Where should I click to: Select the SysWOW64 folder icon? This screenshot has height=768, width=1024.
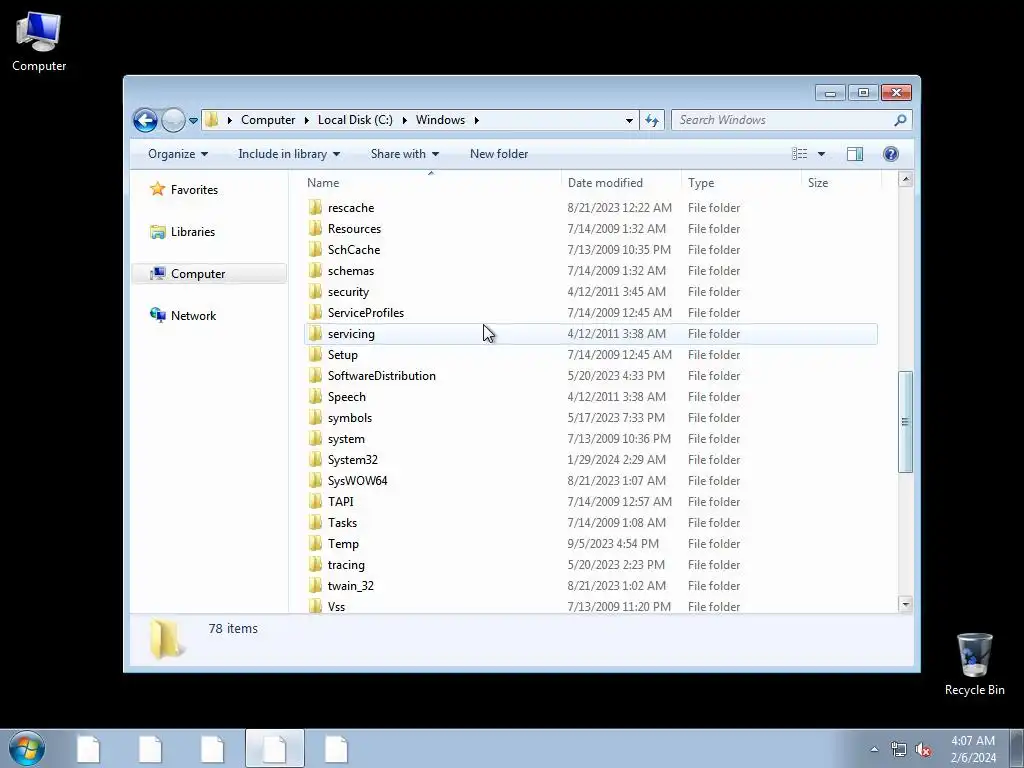[x=315, y=481]
